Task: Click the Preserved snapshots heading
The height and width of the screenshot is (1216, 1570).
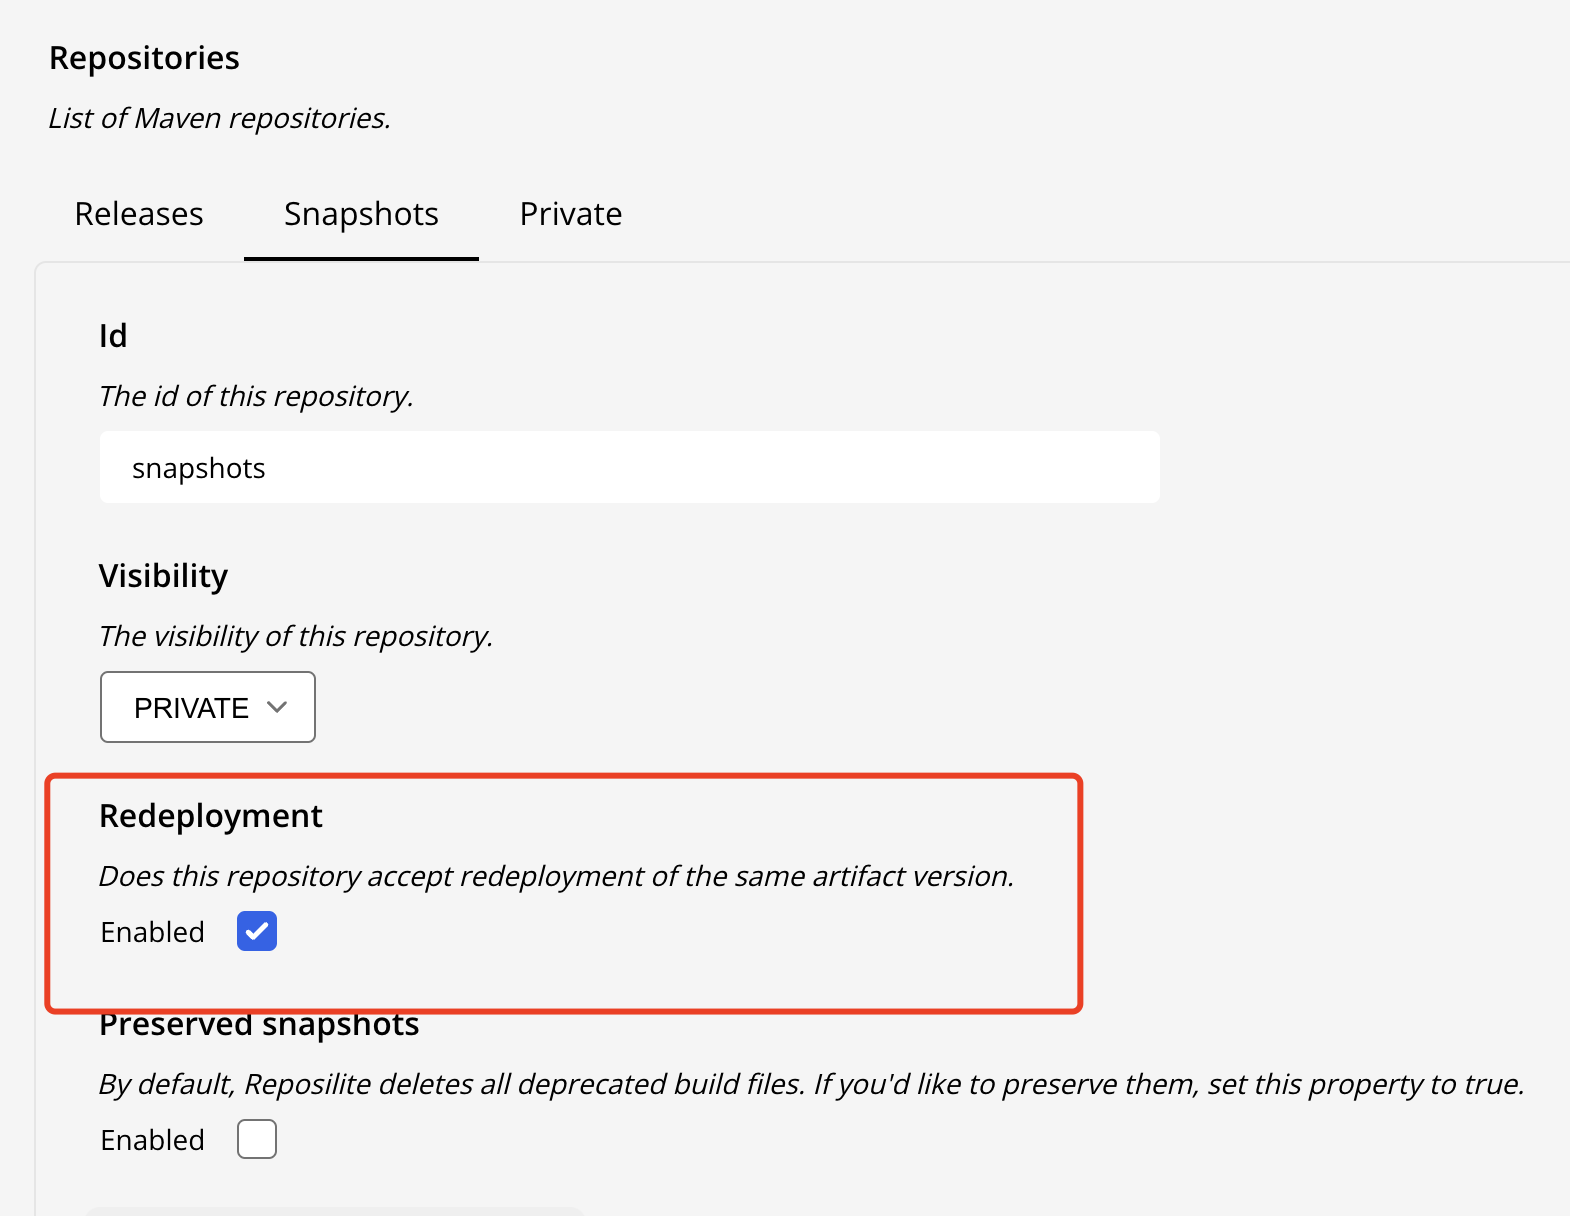Action: pos(259,1026)
